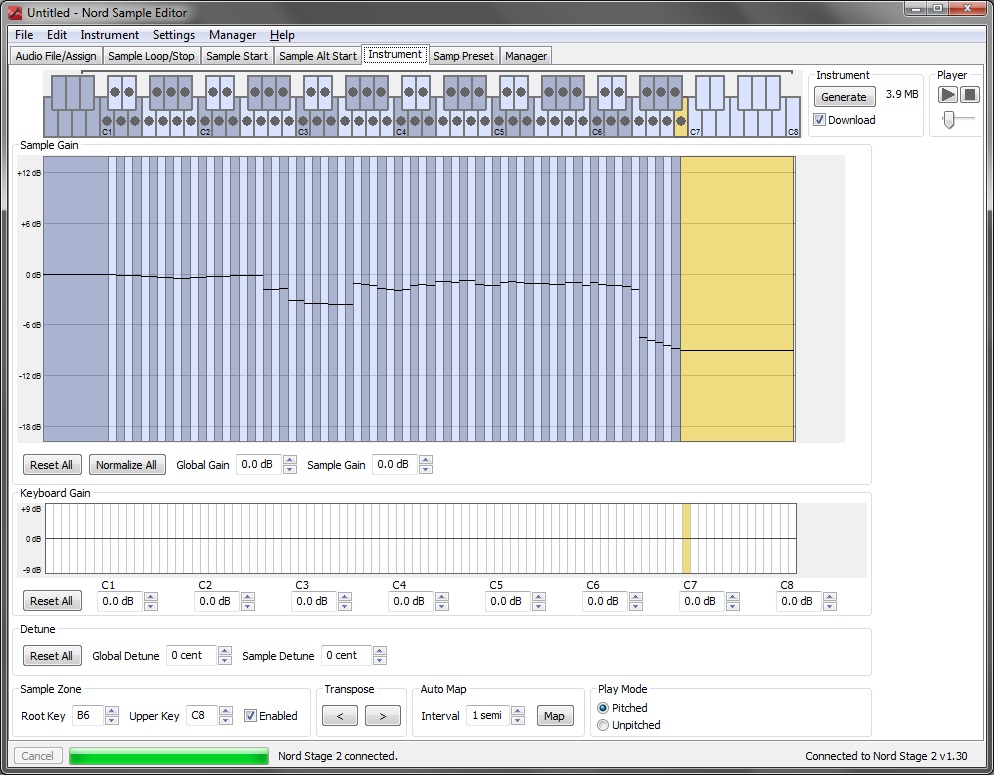Click the yellow key in Keyboard Gain strip
This screenshot has height=775, width=994.
pos(686,539)
